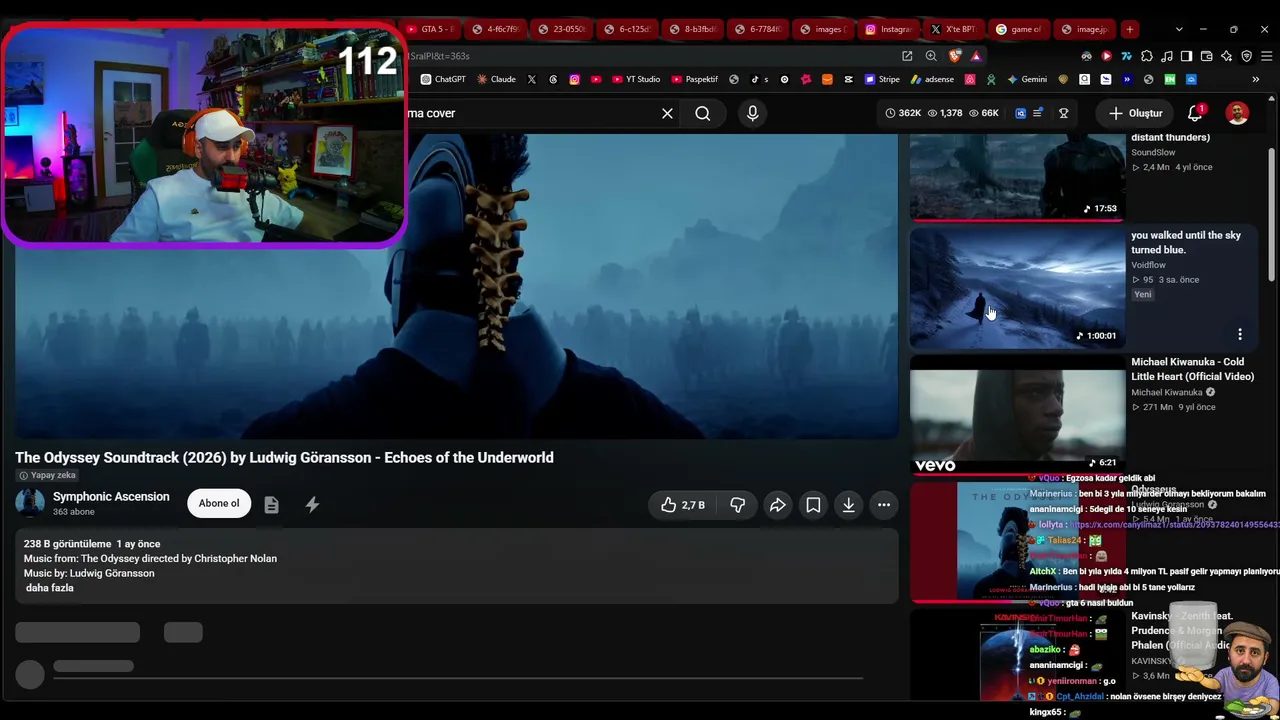Viewport: 1280px width, 720px height.
Task: Open the browser zoom magnifier in address bar
Action: (931, 56)
